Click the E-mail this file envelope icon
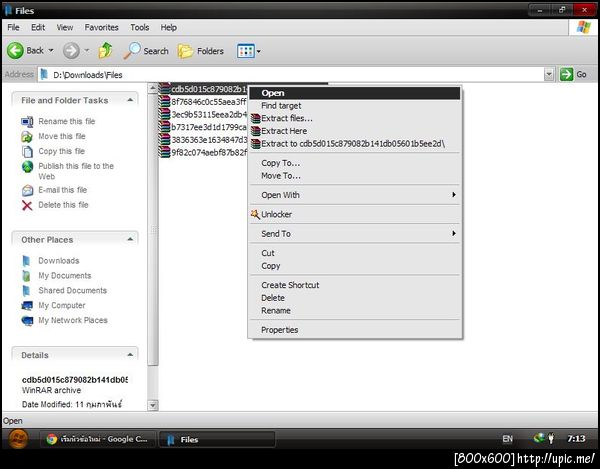 pyautogui.click(x=27, y=190)
